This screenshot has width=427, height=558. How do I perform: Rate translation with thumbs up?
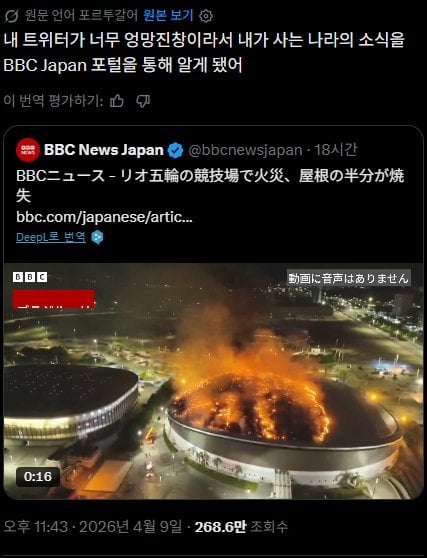click(117, 101)
